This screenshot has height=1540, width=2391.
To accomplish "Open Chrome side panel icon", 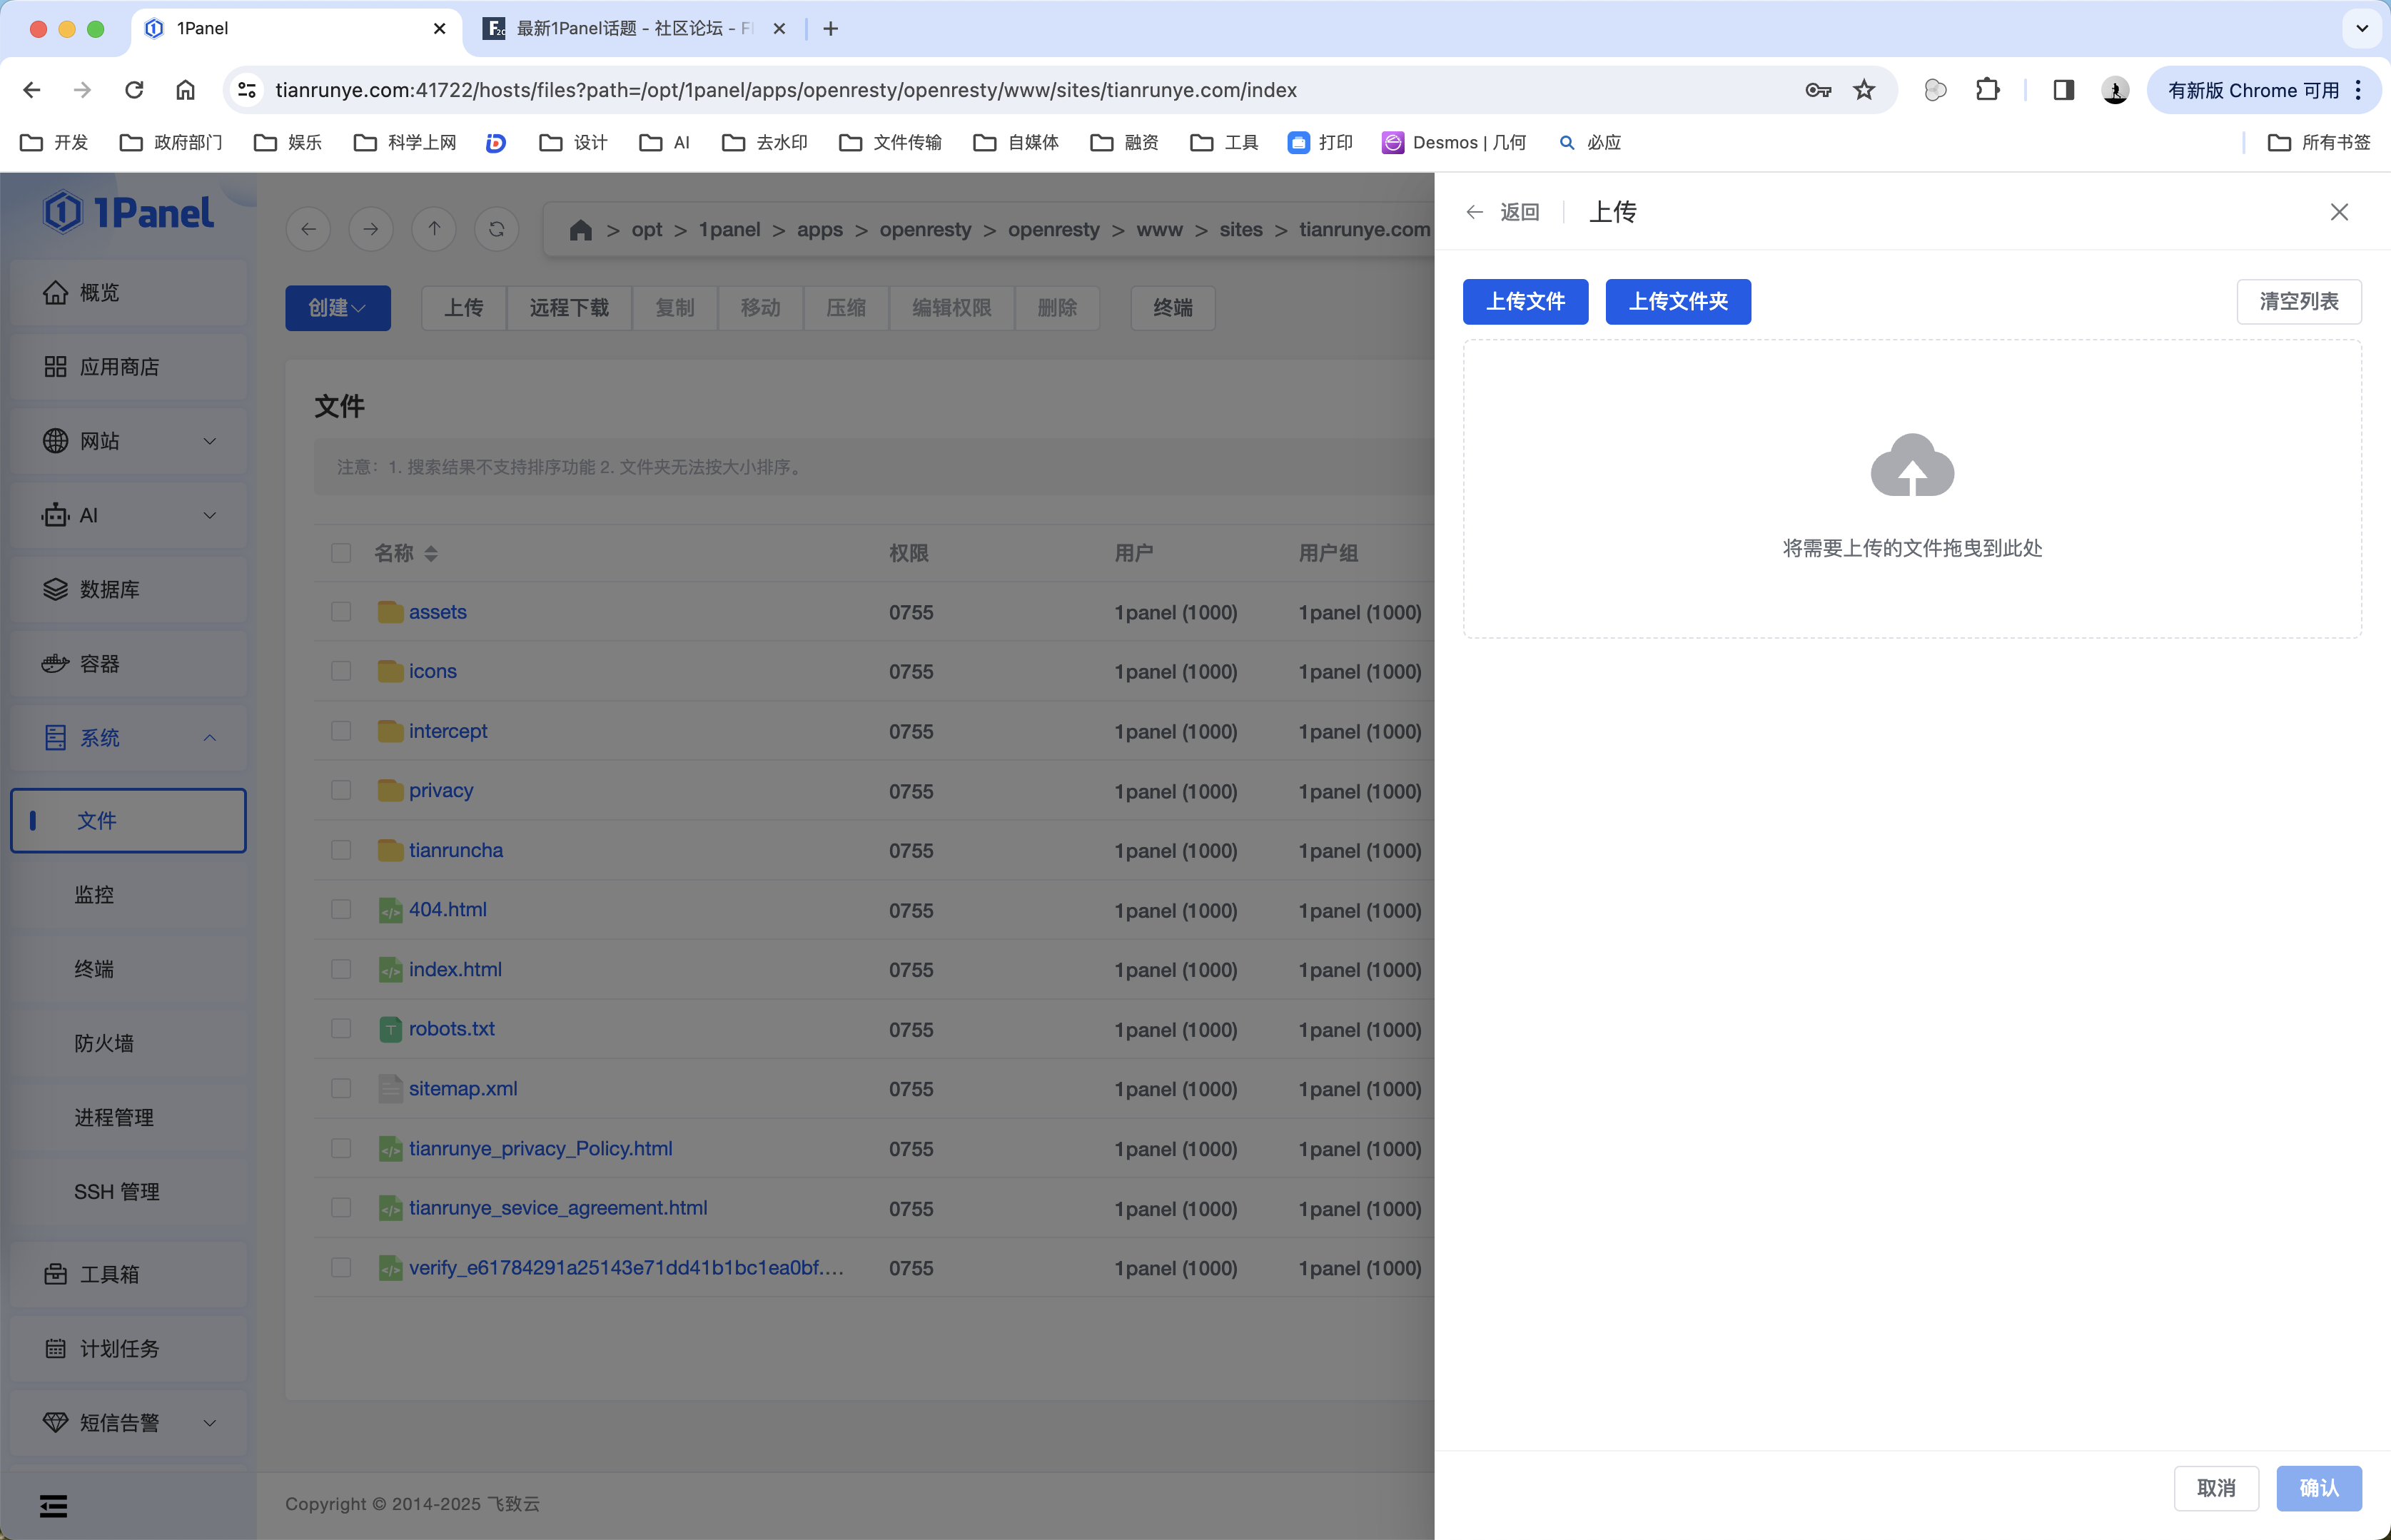I will coord(2063,90).
